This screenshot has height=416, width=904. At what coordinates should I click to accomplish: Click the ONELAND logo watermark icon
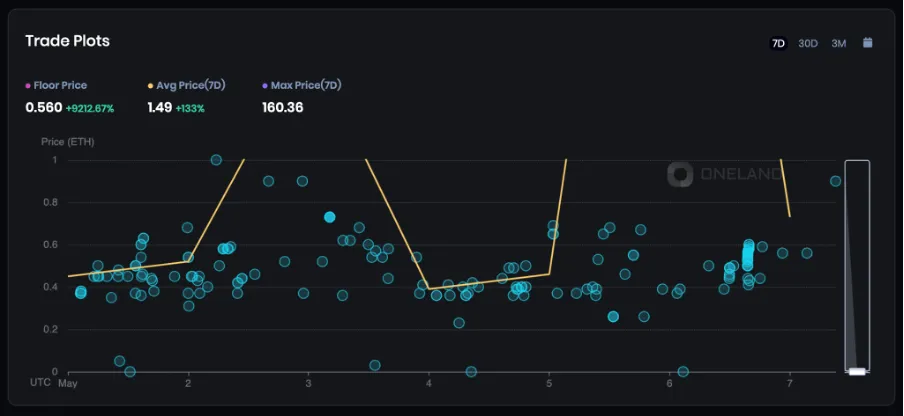pyautogui.click(x=681, y=175)
